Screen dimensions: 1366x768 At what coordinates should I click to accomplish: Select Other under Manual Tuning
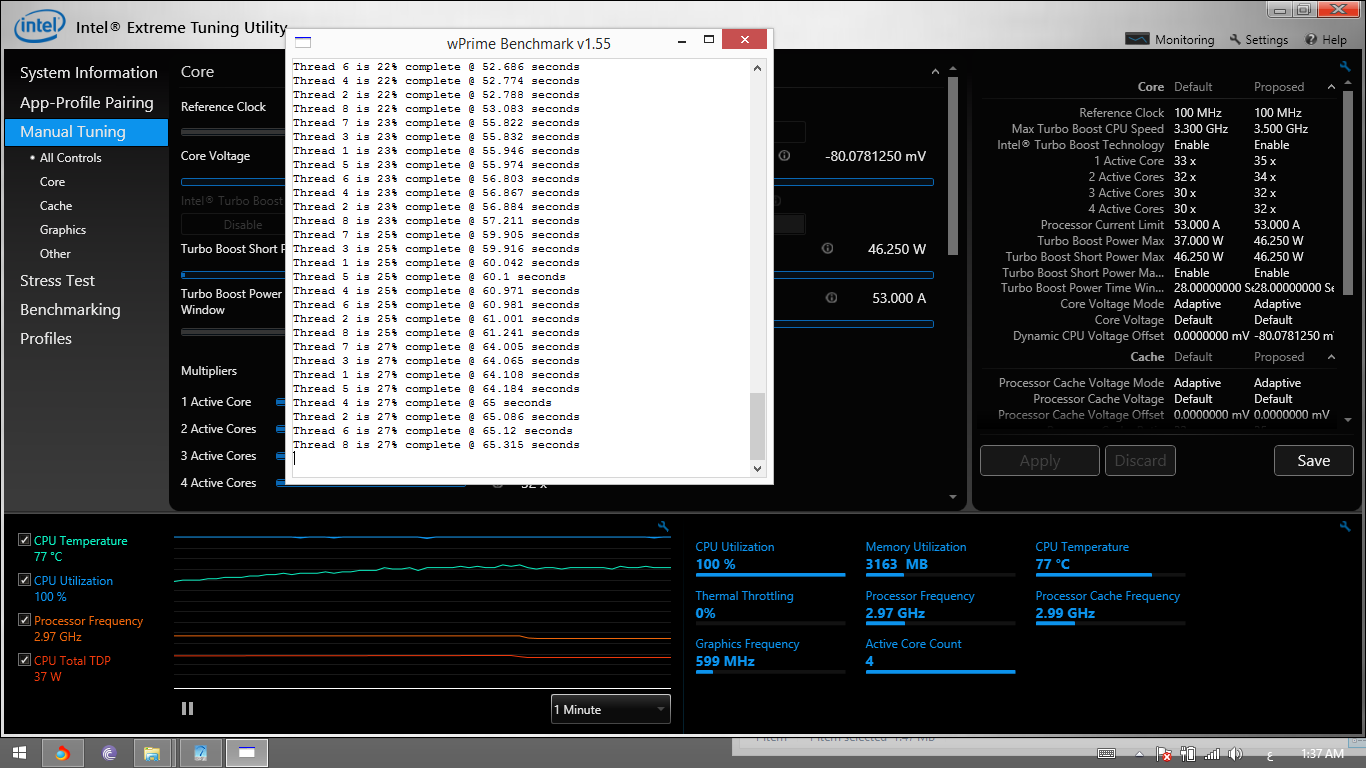[x=55, y=254]
